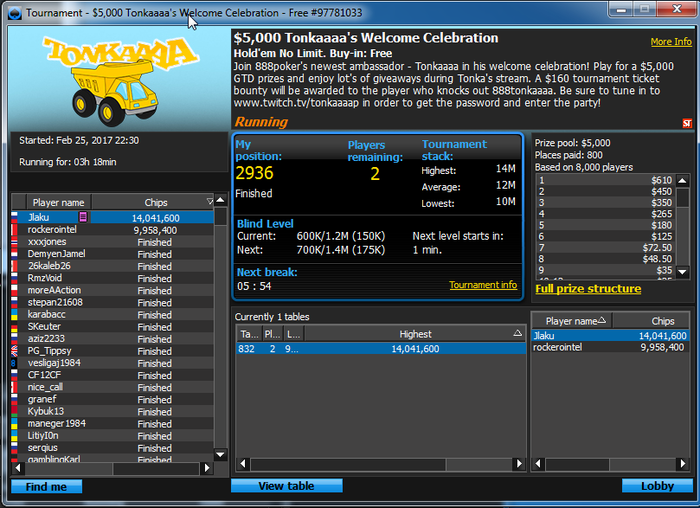700x508 pixels.
Task: Click the player list scroll left arrow
Action: [x=18, y=468]
